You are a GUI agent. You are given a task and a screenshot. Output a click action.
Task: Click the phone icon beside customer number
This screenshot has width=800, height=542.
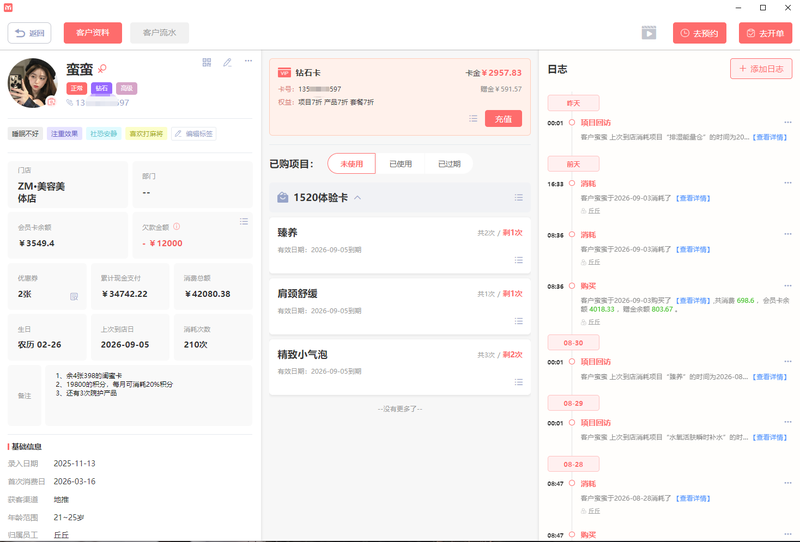[x=69, y=103]
